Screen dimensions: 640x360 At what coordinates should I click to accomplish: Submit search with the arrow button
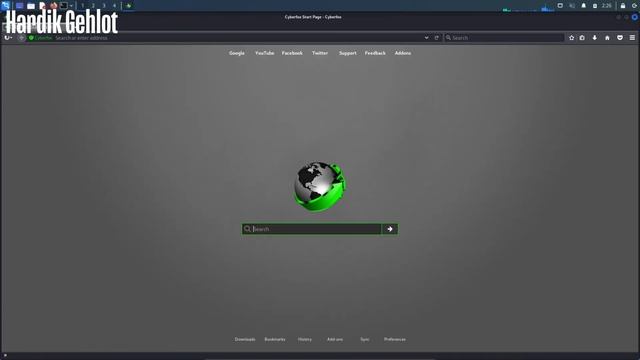(390, 229)
